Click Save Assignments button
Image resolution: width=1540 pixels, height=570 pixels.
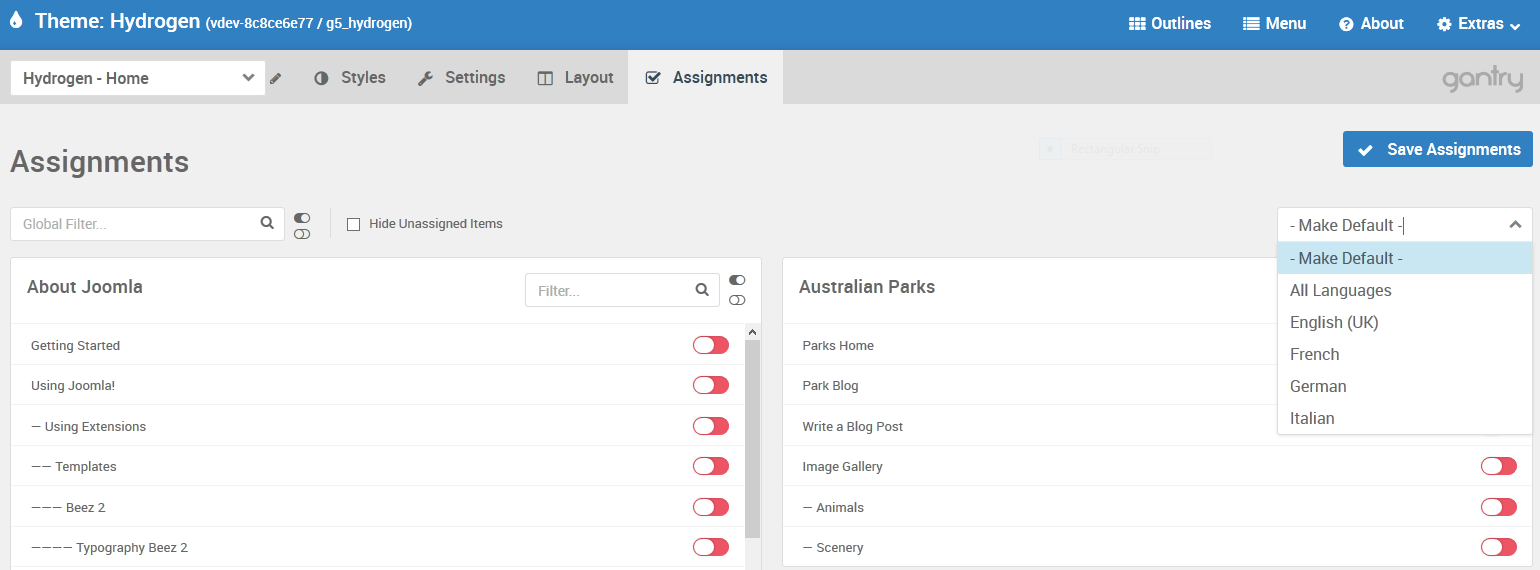point(1438,149)
